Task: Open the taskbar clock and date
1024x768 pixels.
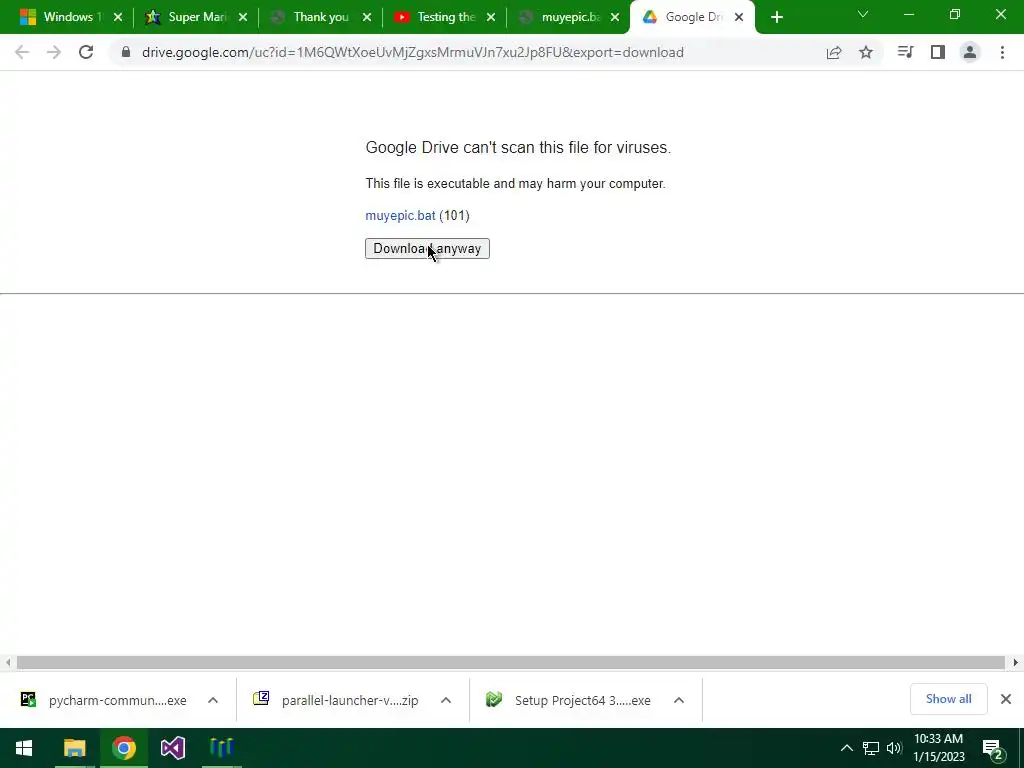Action: (938, 748)
